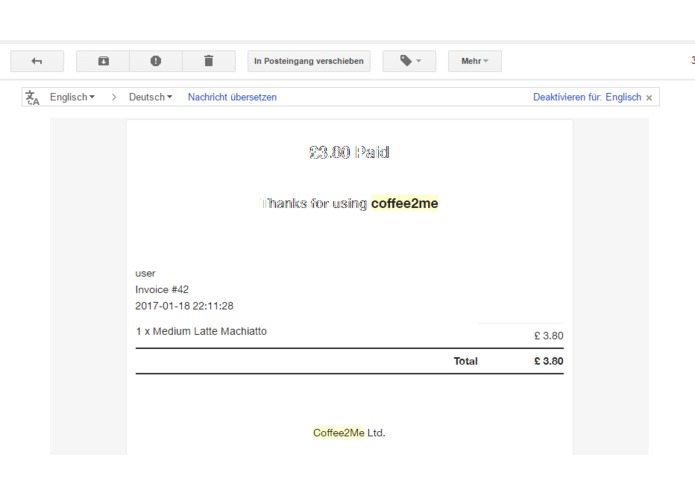Click 'Coffee2Me Ltd.' footer text

pyautogui.click(x=349, y=433)
